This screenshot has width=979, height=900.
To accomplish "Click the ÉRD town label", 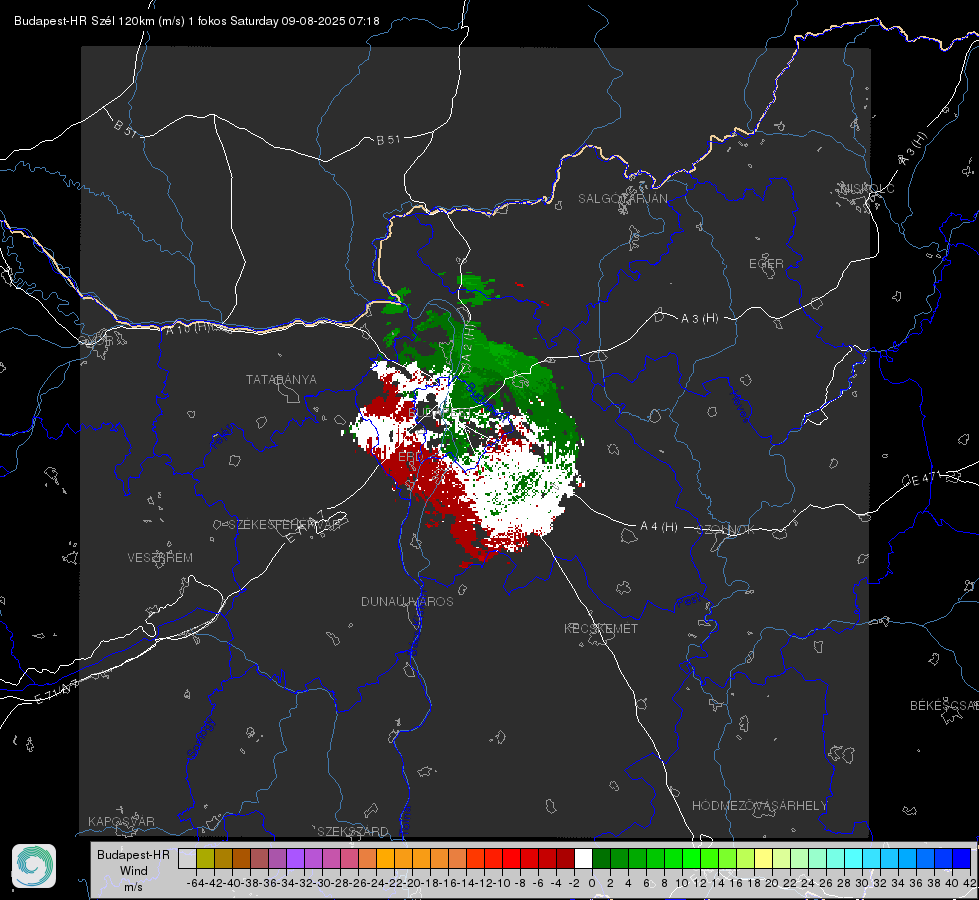I will [x=410, y=457].
